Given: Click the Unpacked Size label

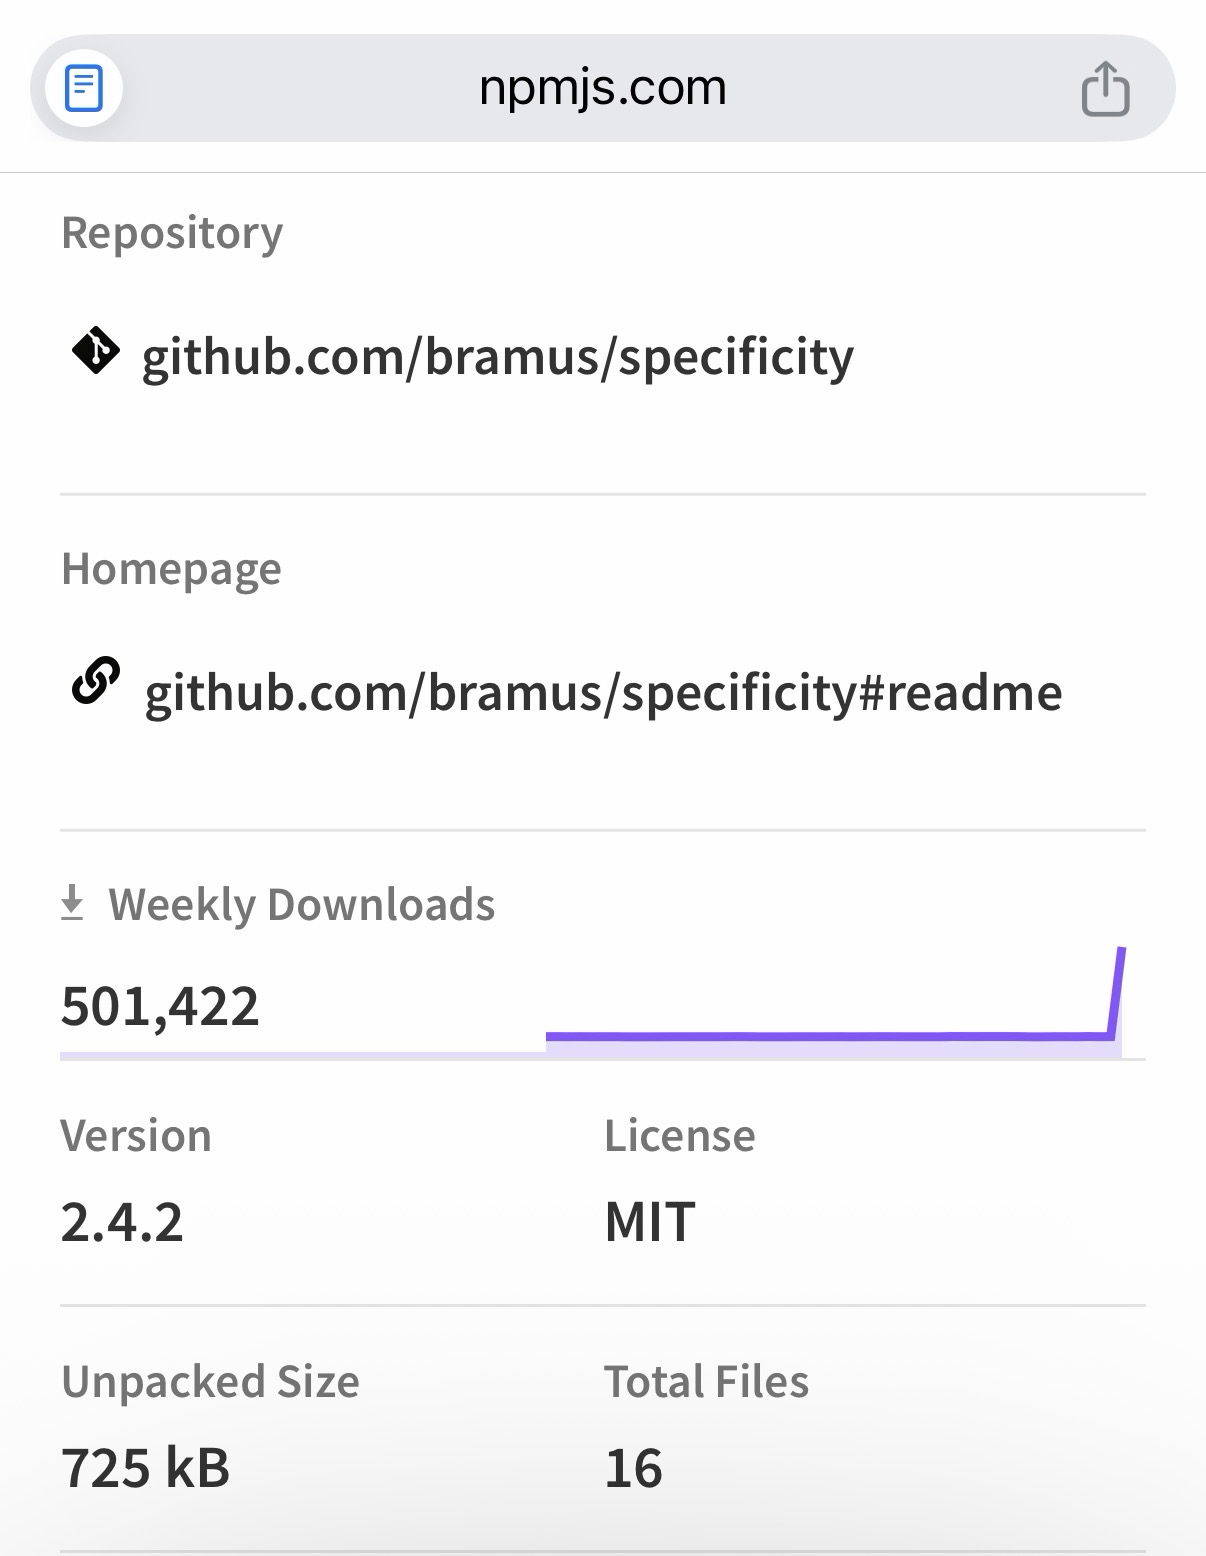Looking at the screenshot, I should coord(210,1382).
